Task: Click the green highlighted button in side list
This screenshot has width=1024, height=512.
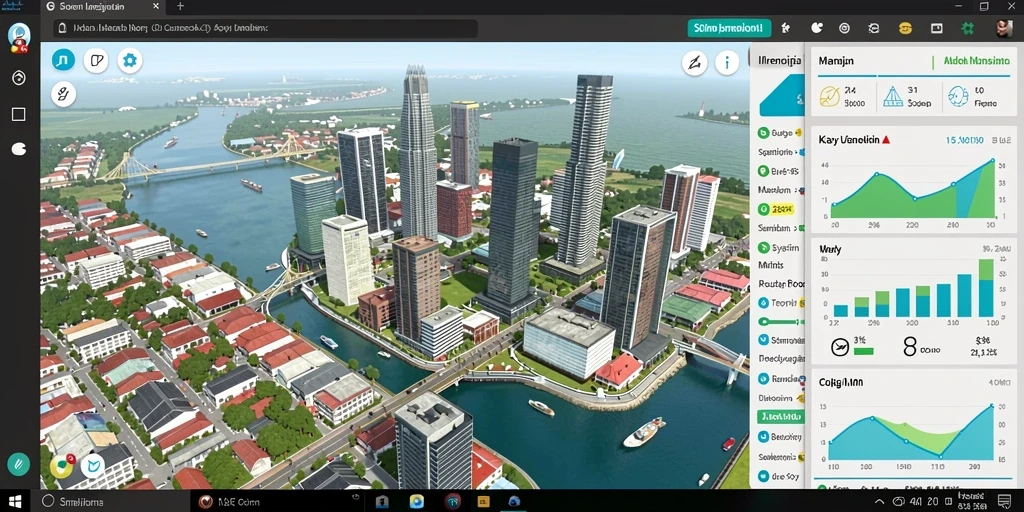Action: point(780,416)
